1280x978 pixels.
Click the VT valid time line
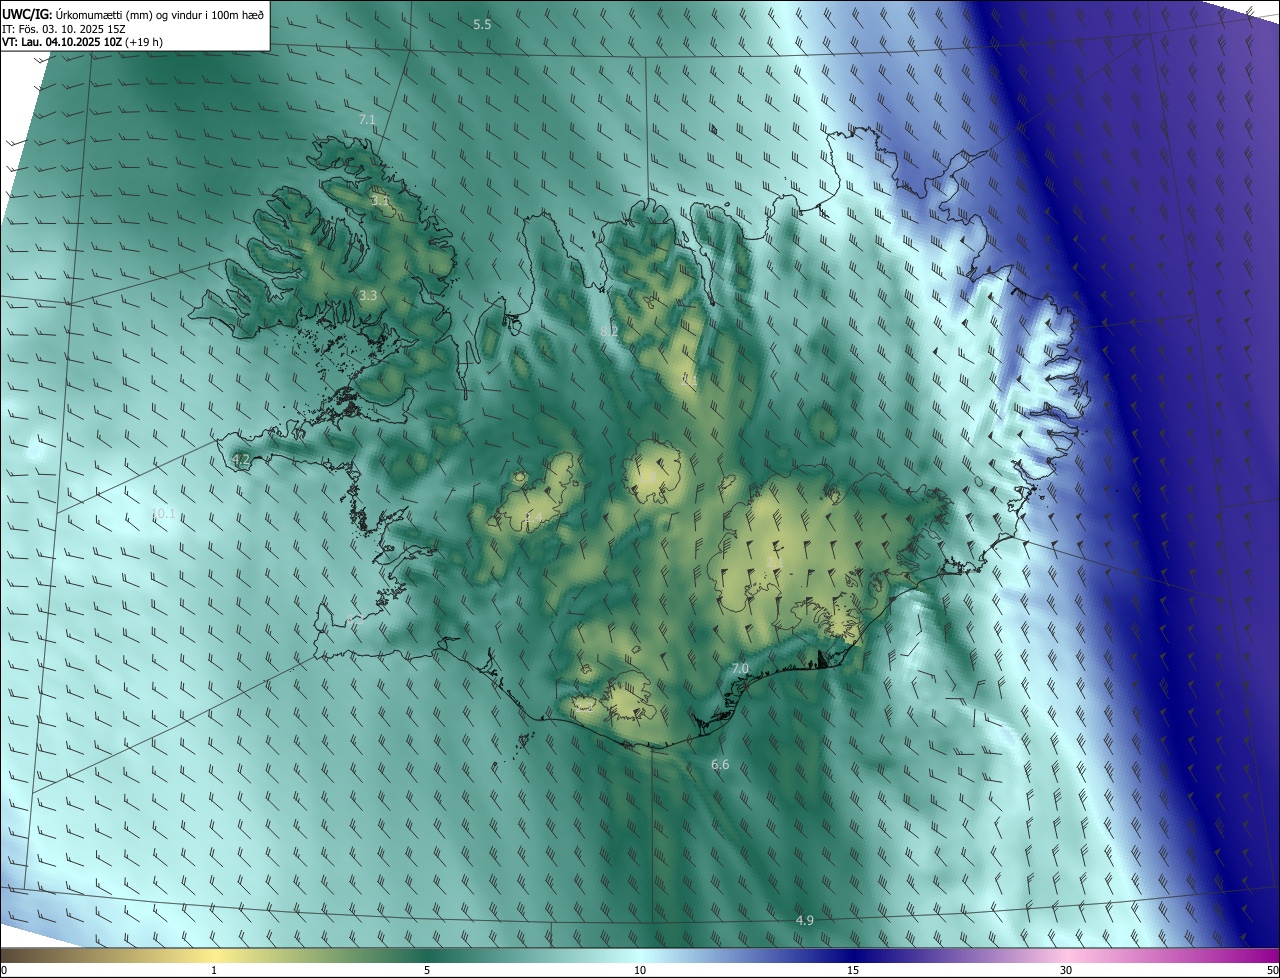pyautogui.click(x=82, y=42)
